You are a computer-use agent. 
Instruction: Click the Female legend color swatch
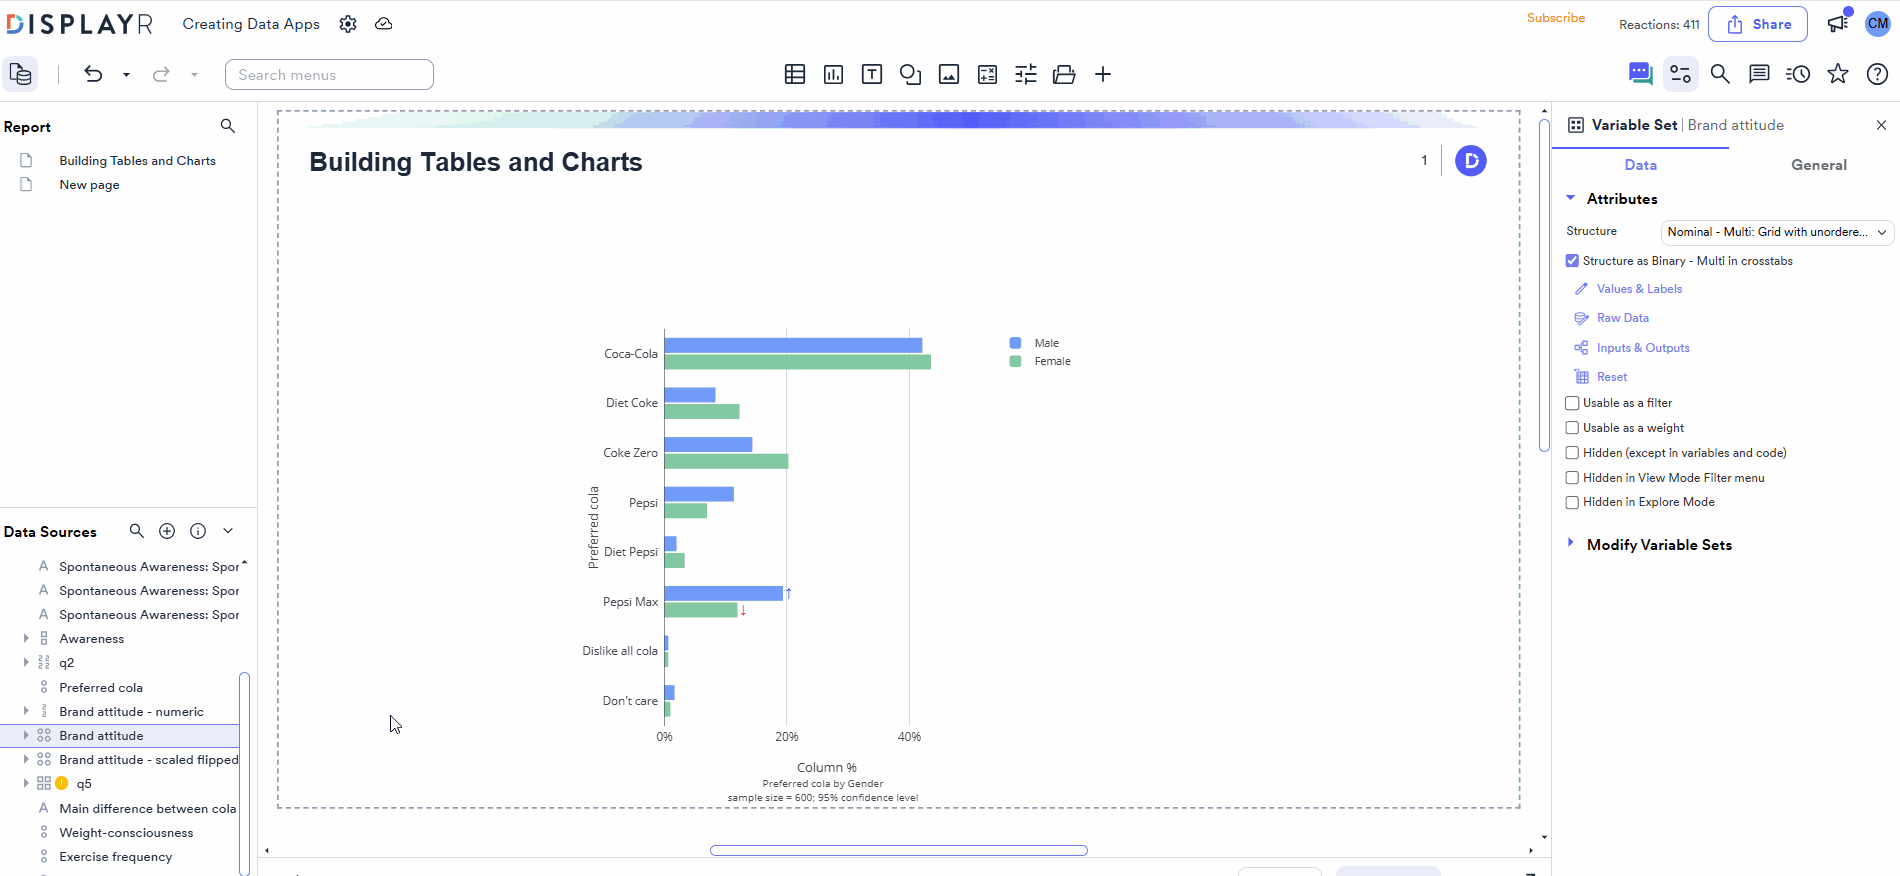click(x=1016, y=361)
